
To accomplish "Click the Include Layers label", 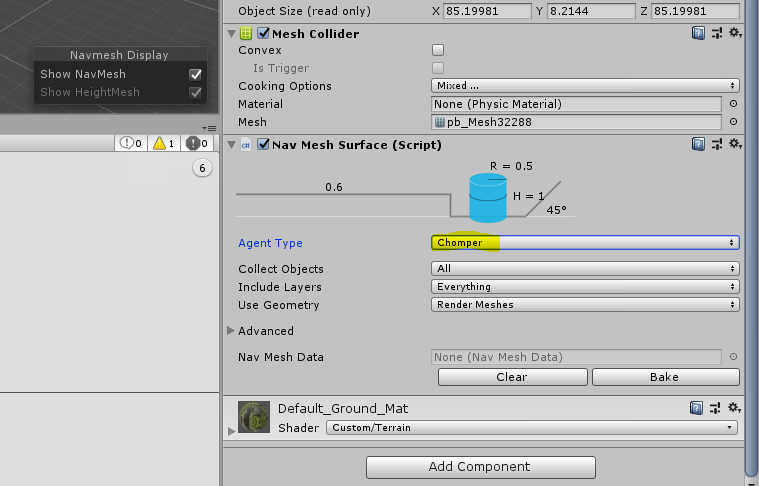I will tap(280, 287).
